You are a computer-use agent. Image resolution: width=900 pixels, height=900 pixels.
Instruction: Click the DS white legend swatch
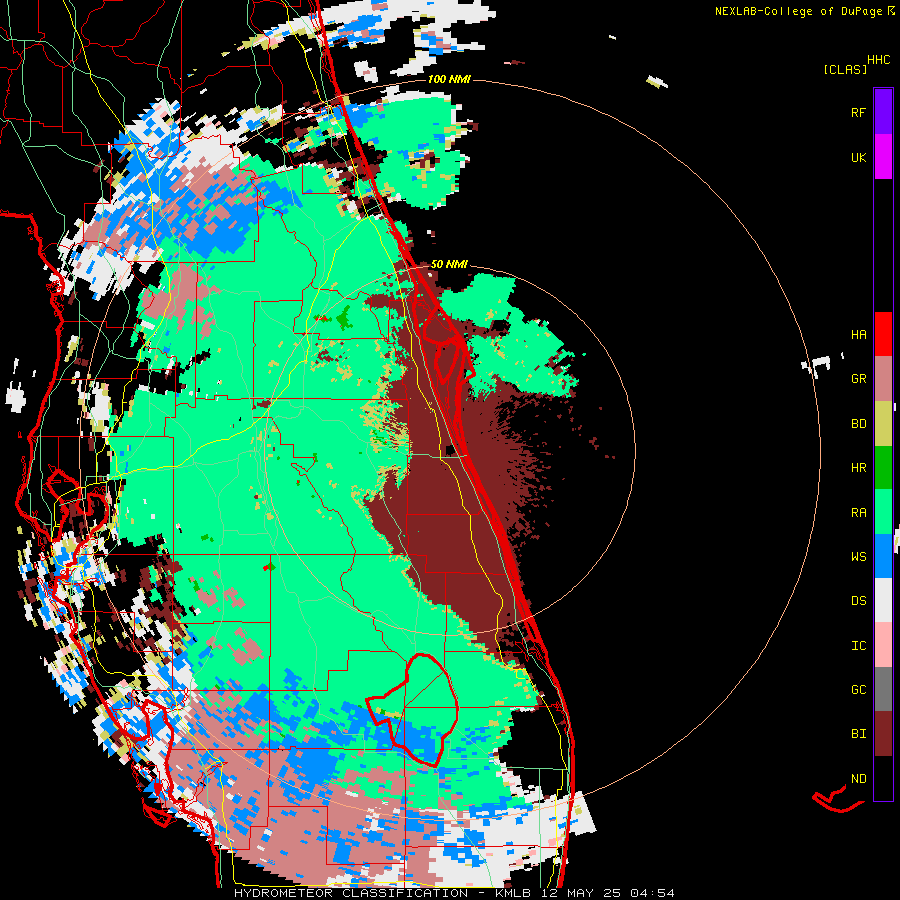pyautogui.click(x=883, y=601)
